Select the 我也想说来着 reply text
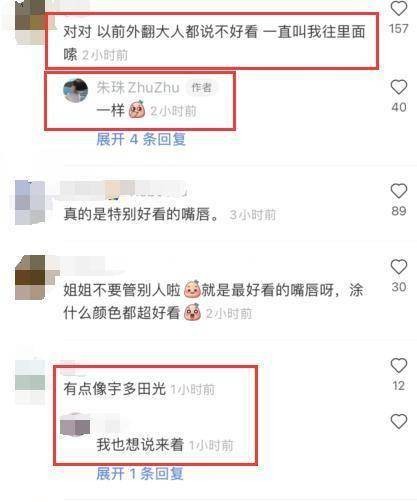This screenshot has width=417, height=502. click(x=140, y=445)
